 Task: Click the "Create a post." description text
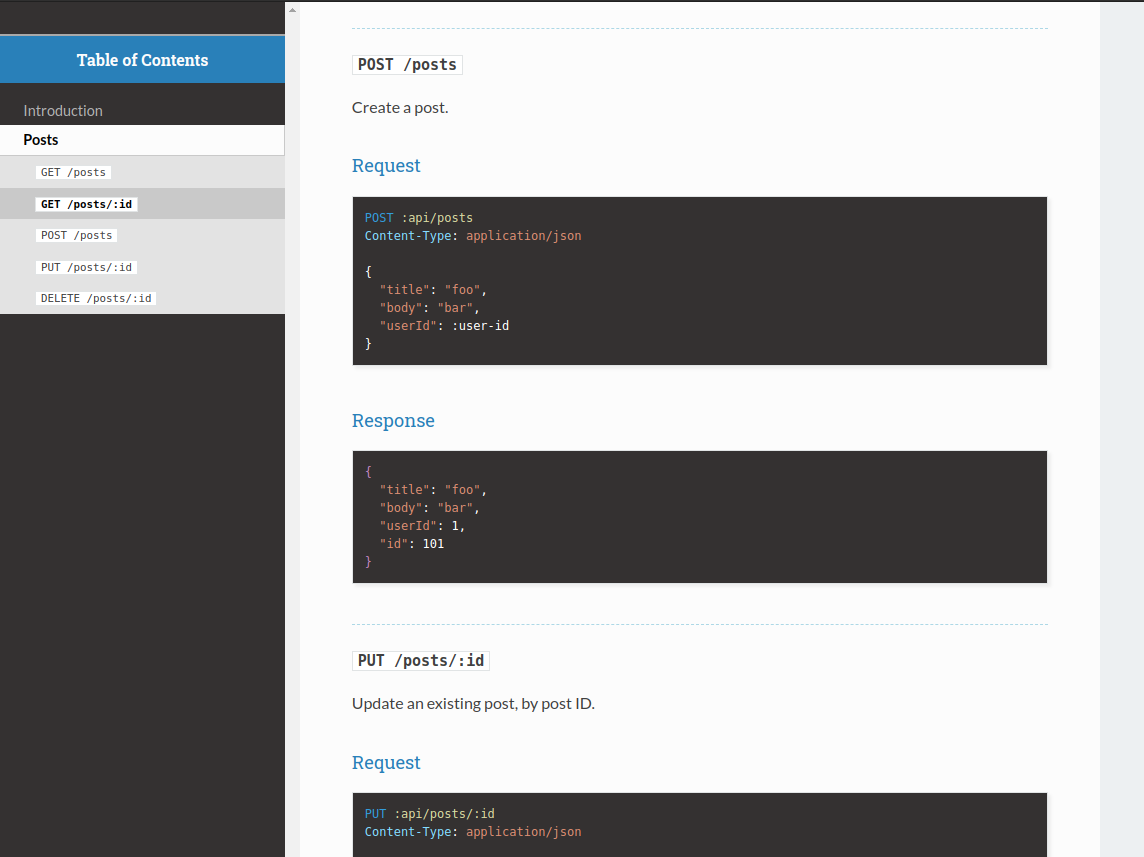[400, 108]
